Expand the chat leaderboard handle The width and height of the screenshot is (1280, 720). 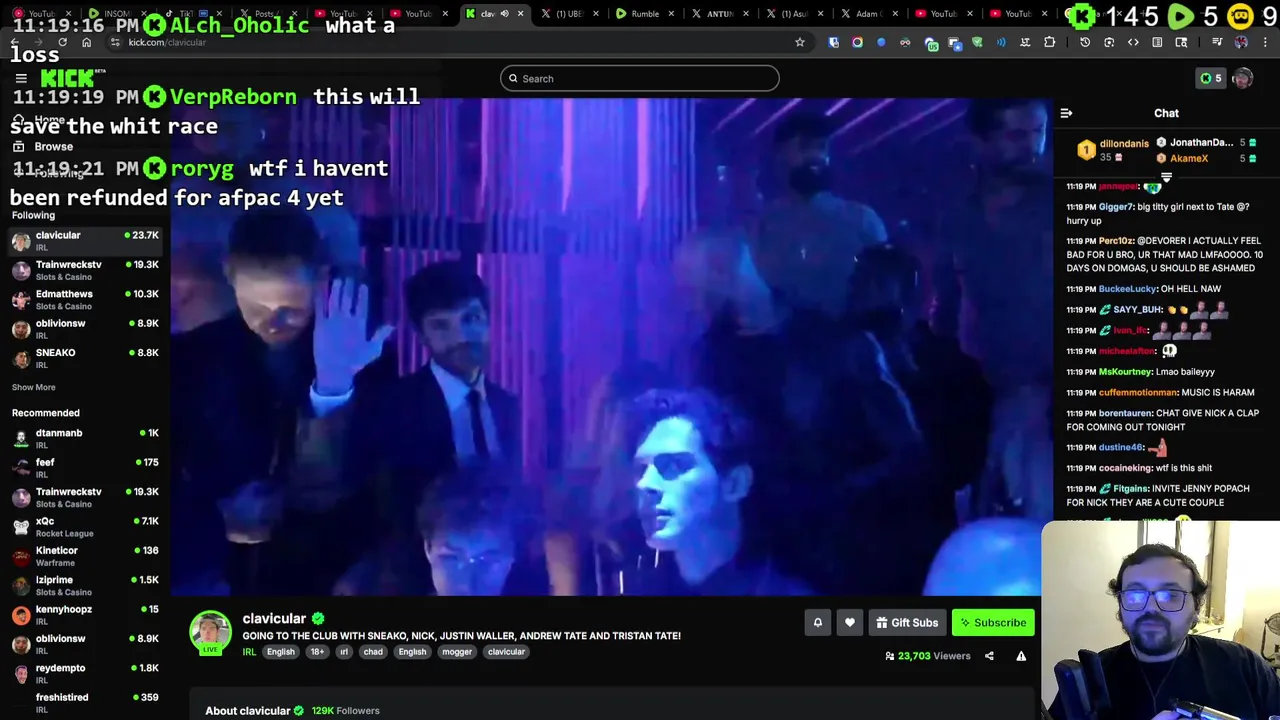1166,177
